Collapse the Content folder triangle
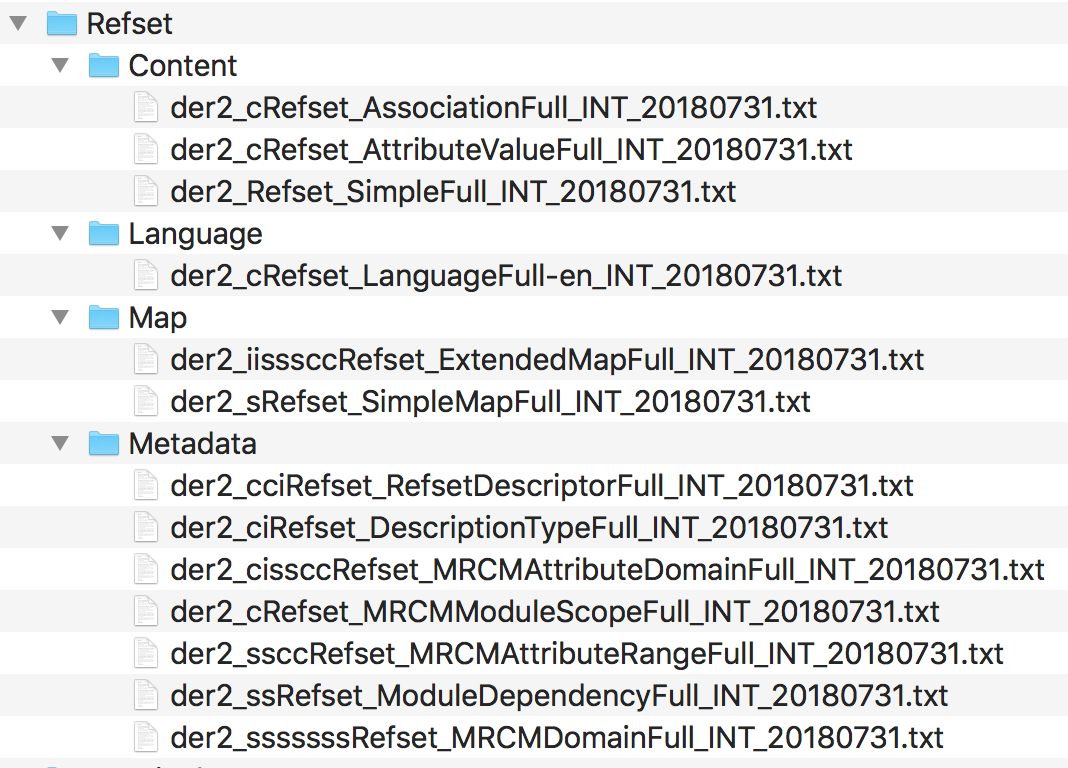This screenshot has height=768, width=1068. pyautogui.click(x=61, y=65)
